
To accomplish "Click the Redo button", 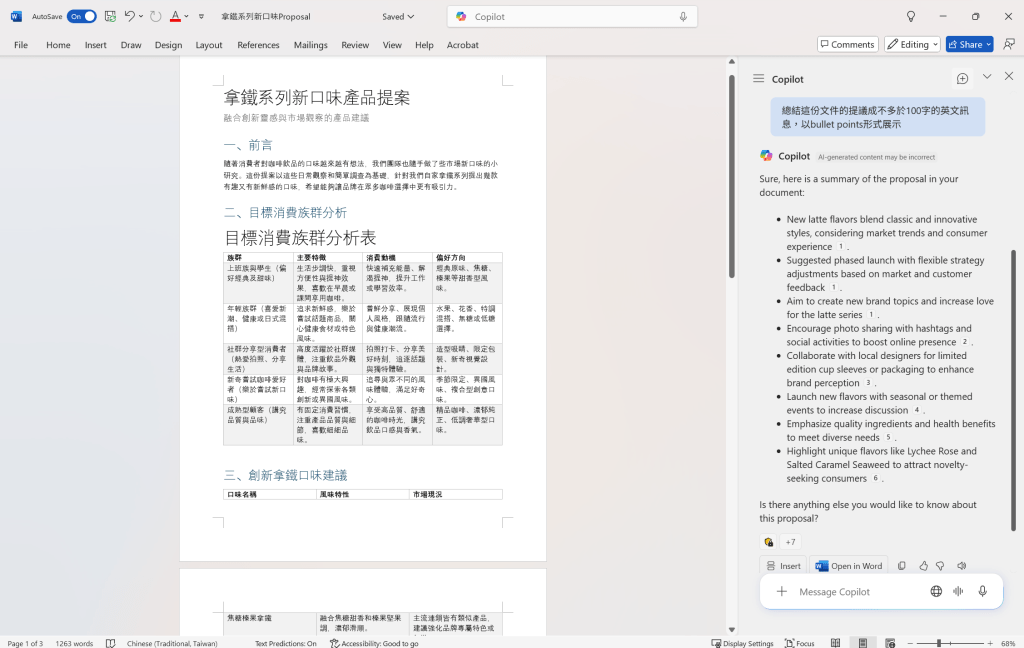I will (155, 16).
